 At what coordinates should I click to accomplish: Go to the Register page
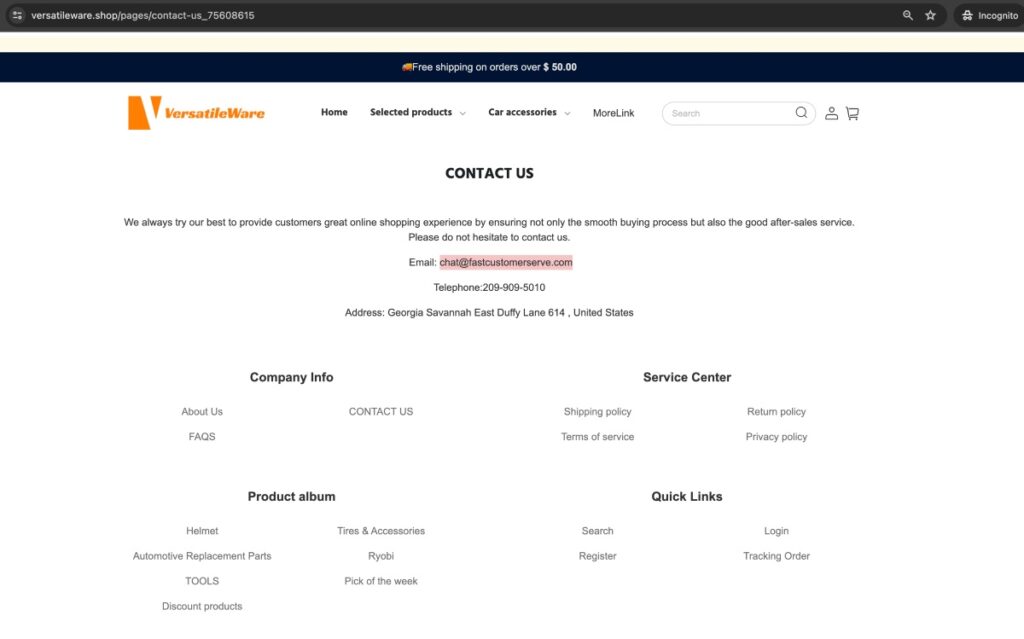point(597,556)
